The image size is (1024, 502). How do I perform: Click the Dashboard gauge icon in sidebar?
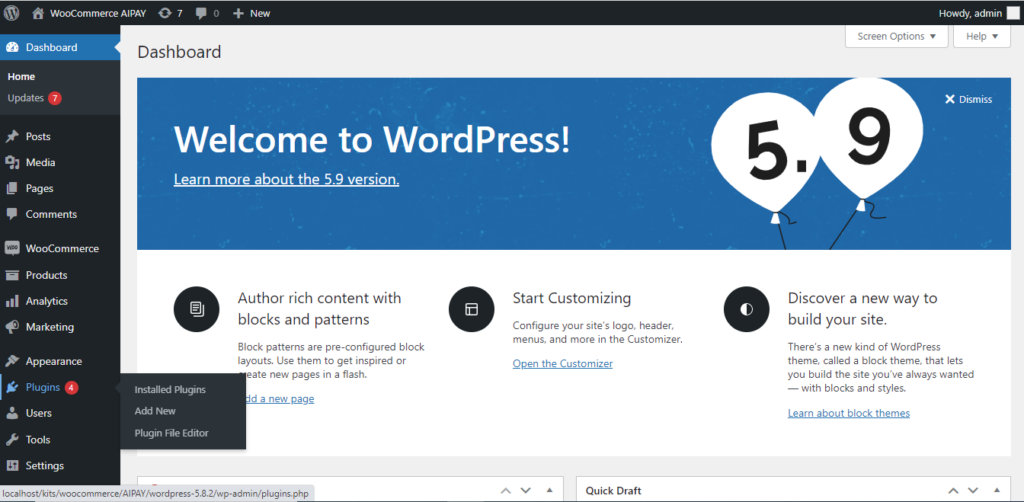12,47
